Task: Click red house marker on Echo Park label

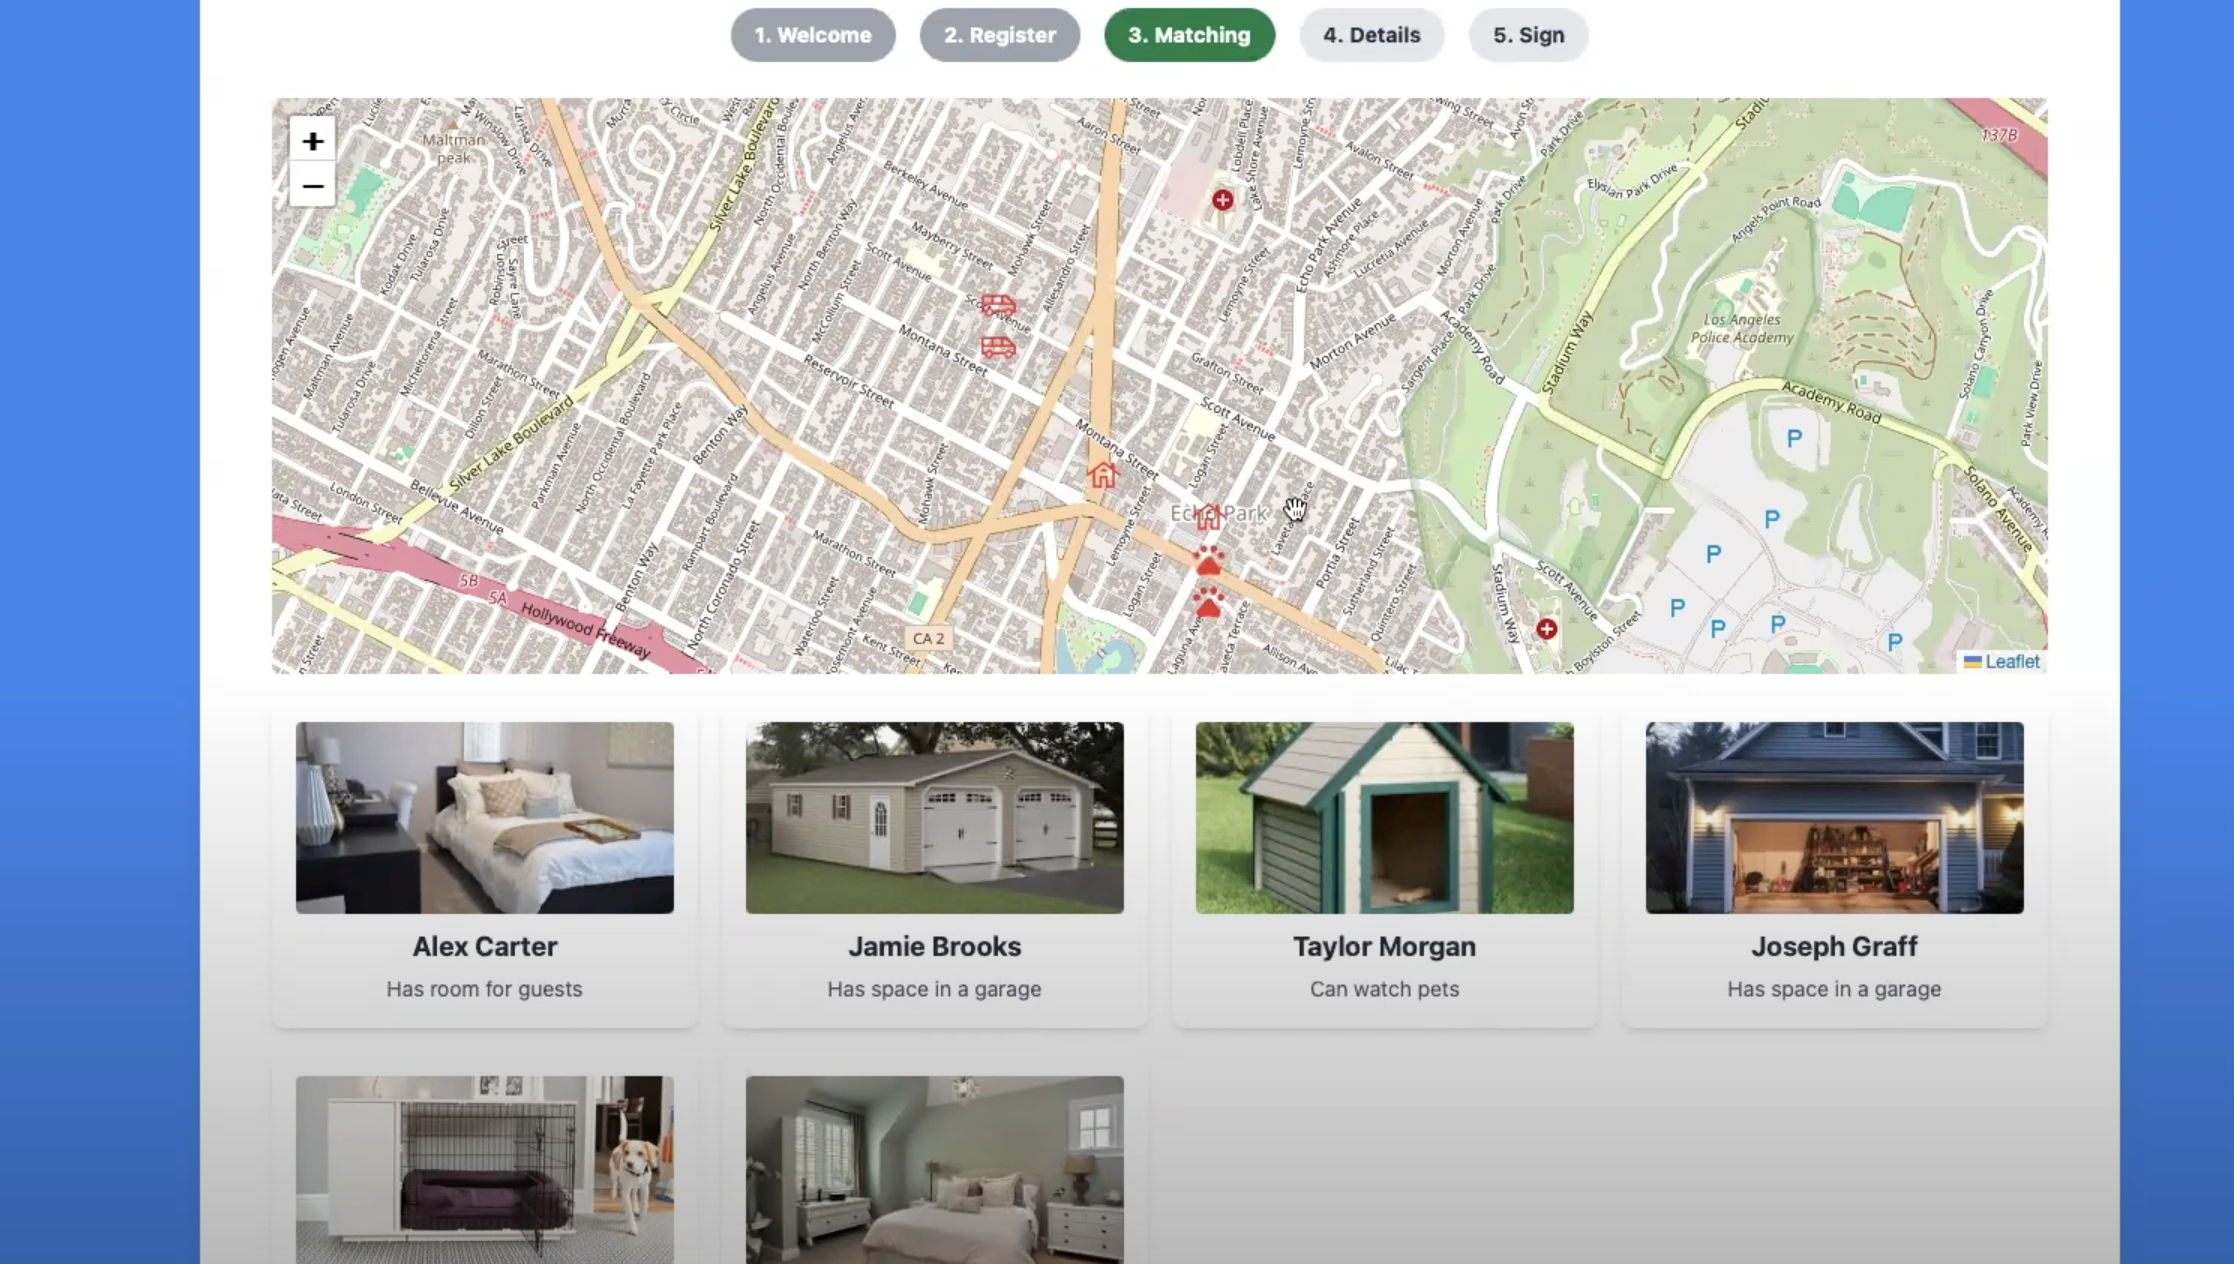Action: 1208,516
